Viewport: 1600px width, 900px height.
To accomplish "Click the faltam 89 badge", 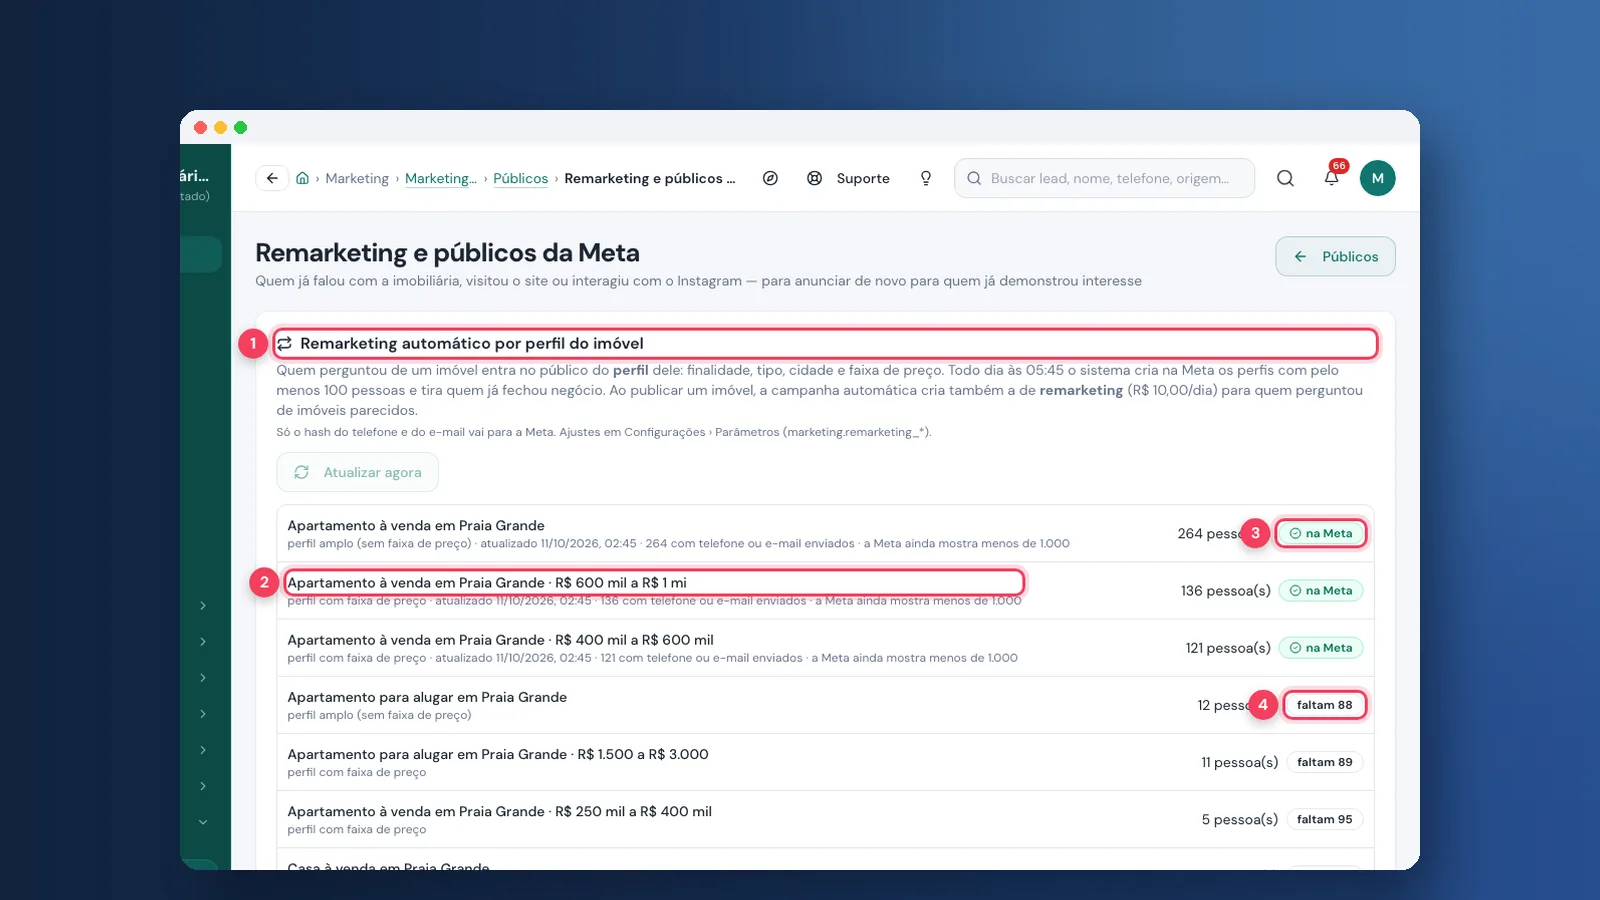I will click(1325, 762).
